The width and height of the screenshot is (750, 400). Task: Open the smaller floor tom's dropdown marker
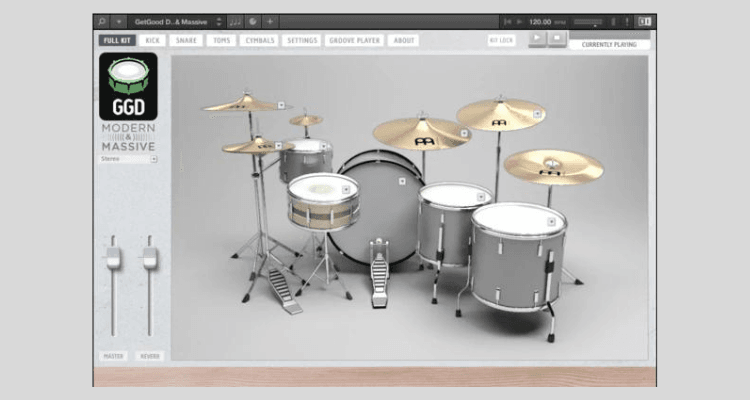tap(481, 197)
